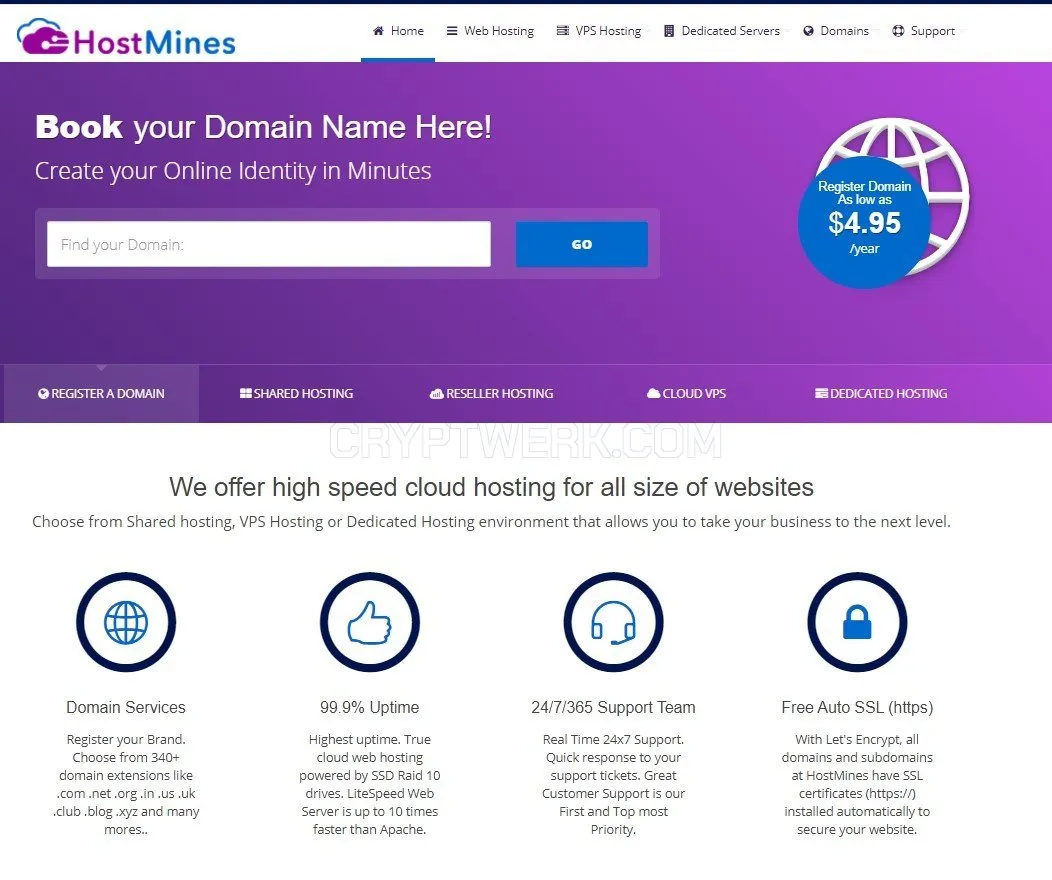The height and width of the screenshot is (880, 1052).
Task: Click the HostMines cloud logo
Action: [x=126, y=37]
